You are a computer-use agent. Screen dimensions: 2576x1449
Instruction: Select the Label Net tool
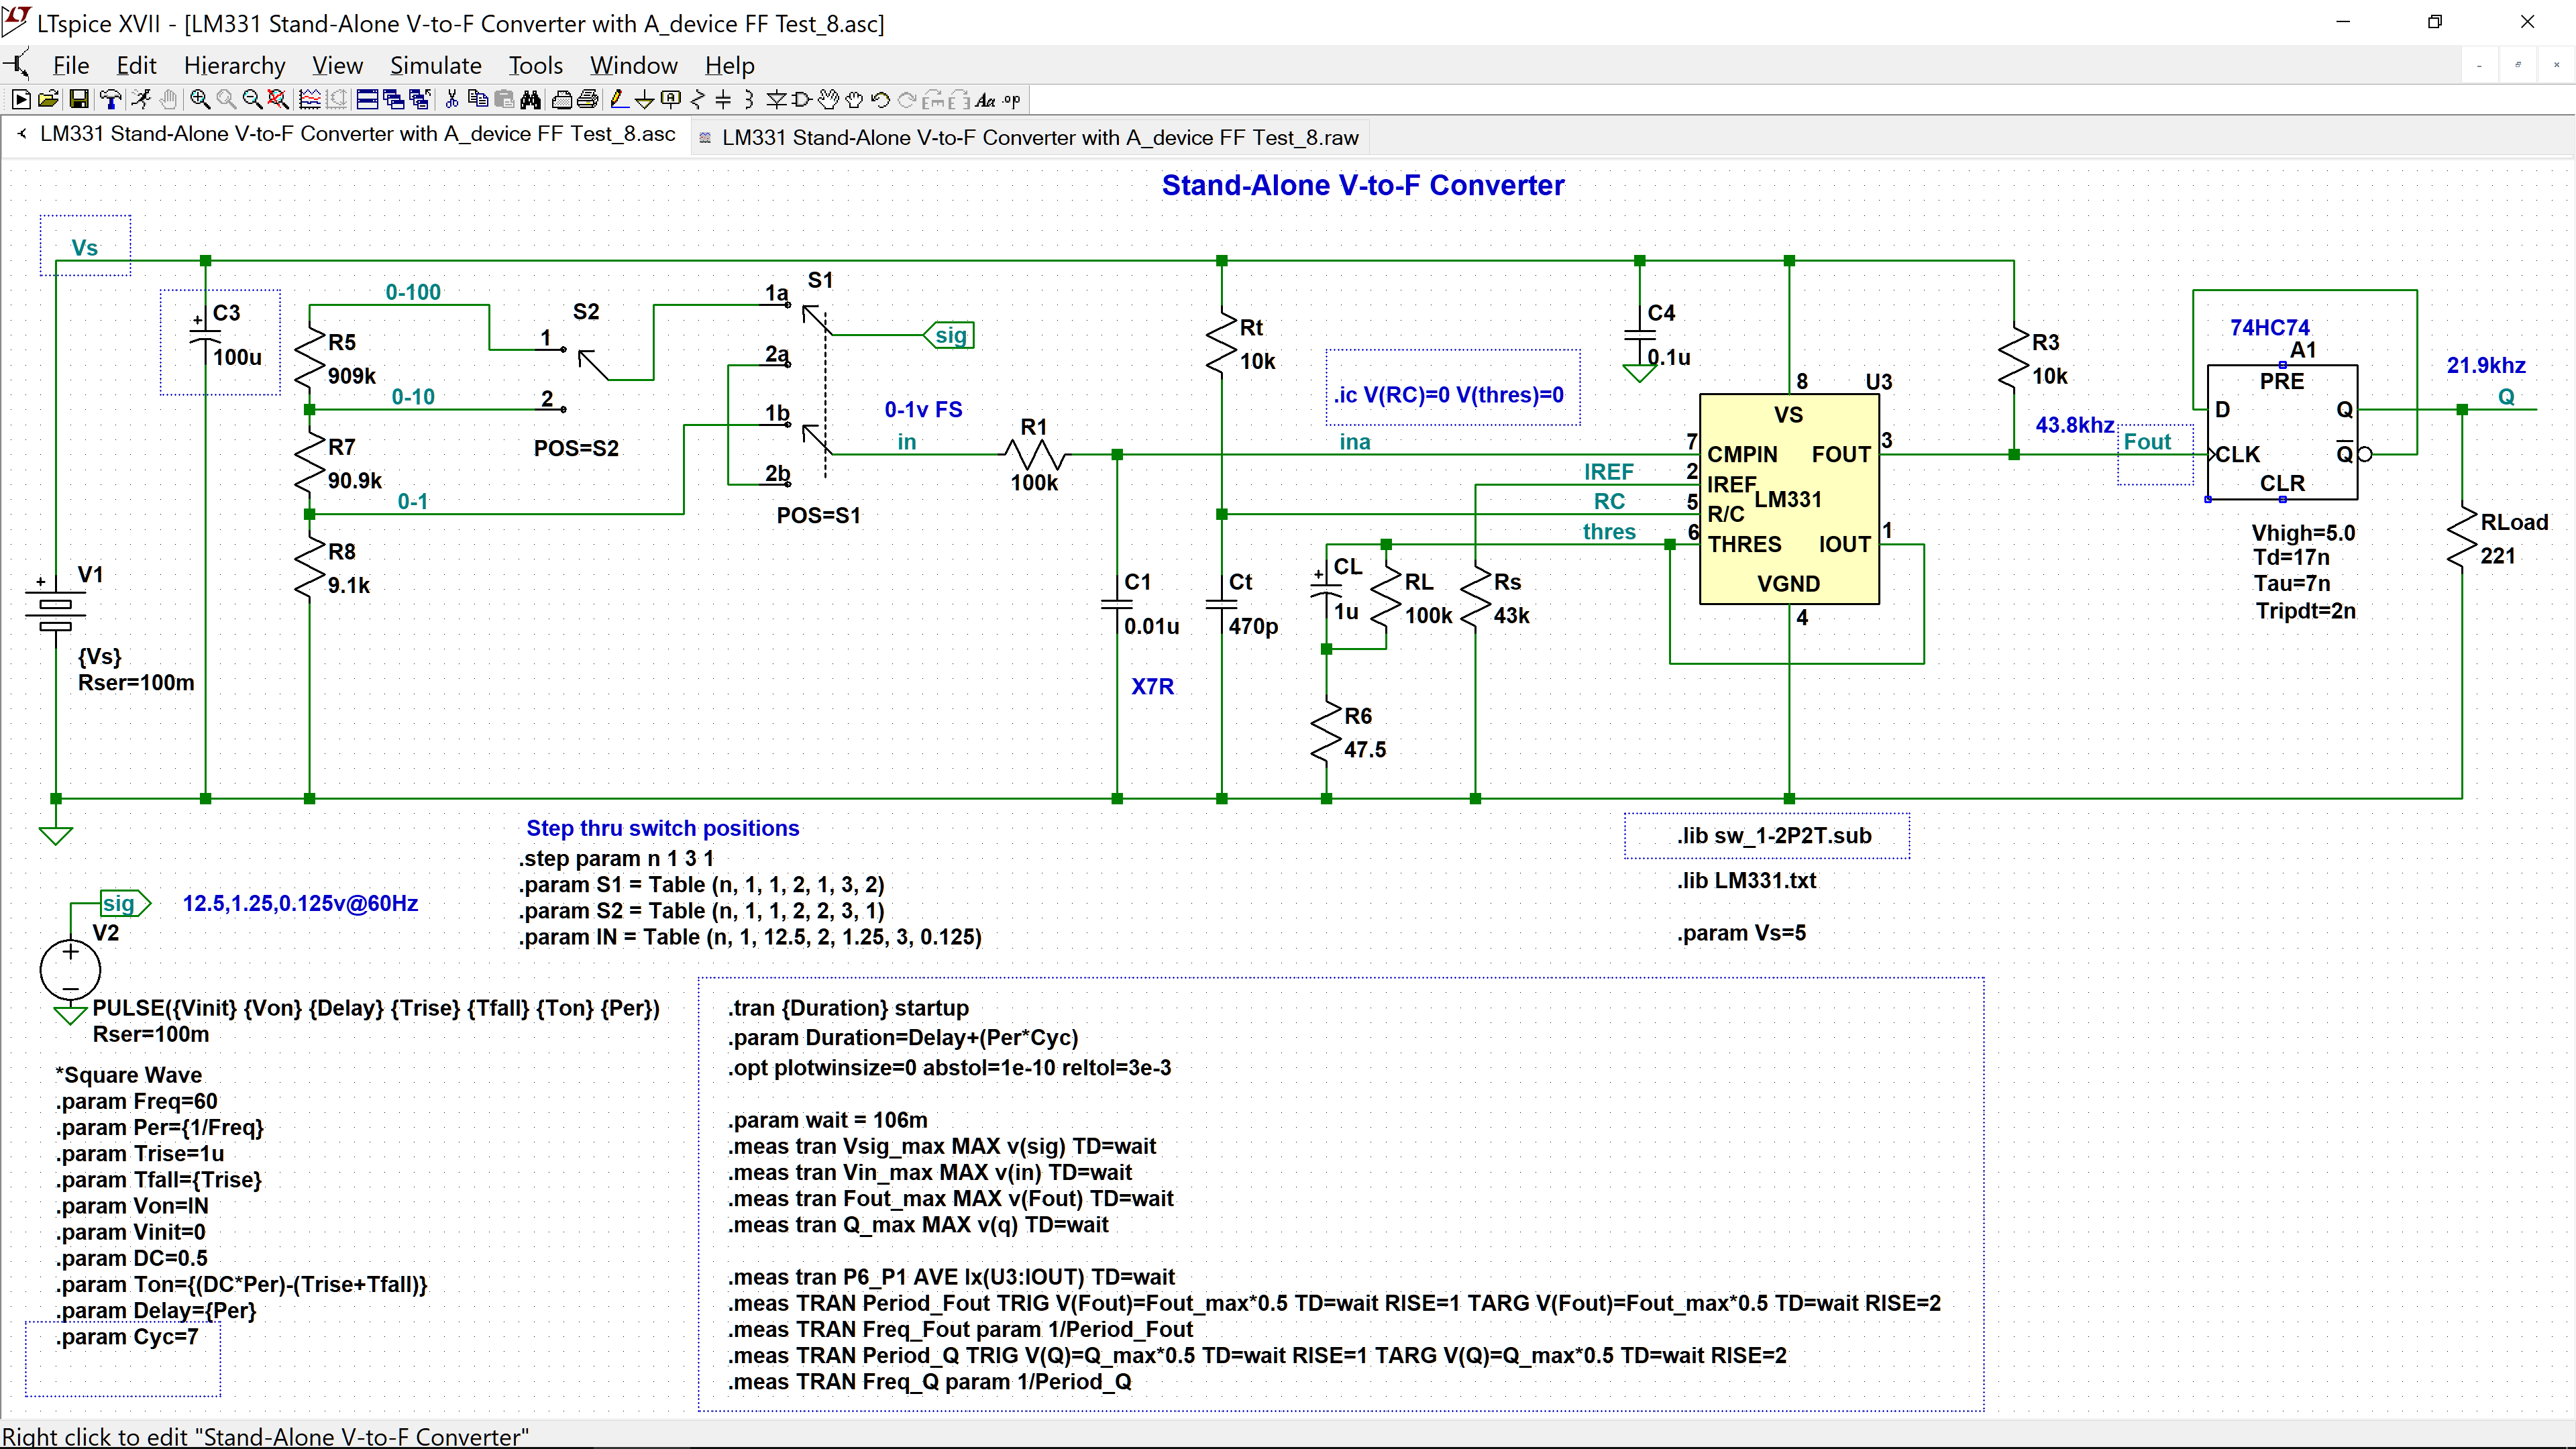point(671,100)
